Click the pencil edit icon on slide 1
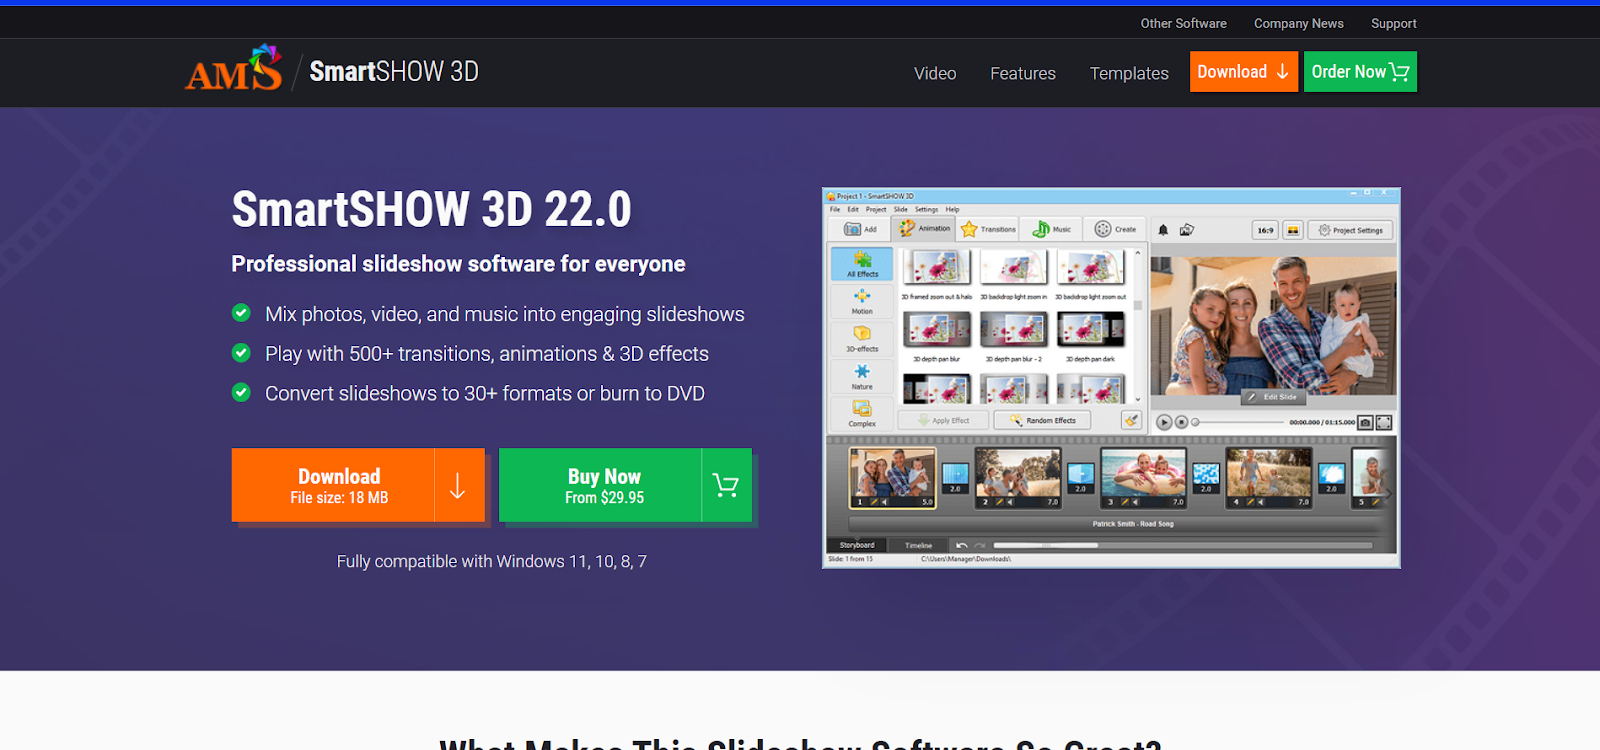The image size is (1600, 750). 874,502
